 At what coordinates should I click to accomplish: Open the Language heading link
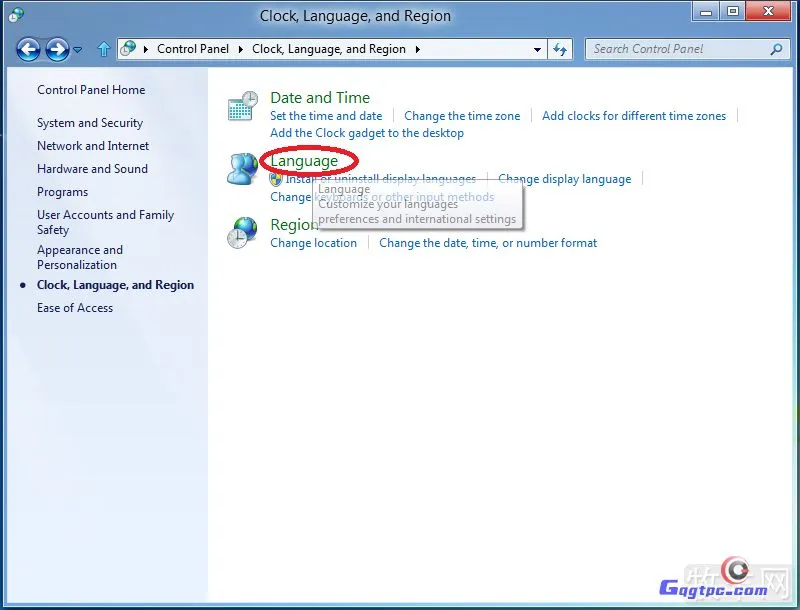304,160
